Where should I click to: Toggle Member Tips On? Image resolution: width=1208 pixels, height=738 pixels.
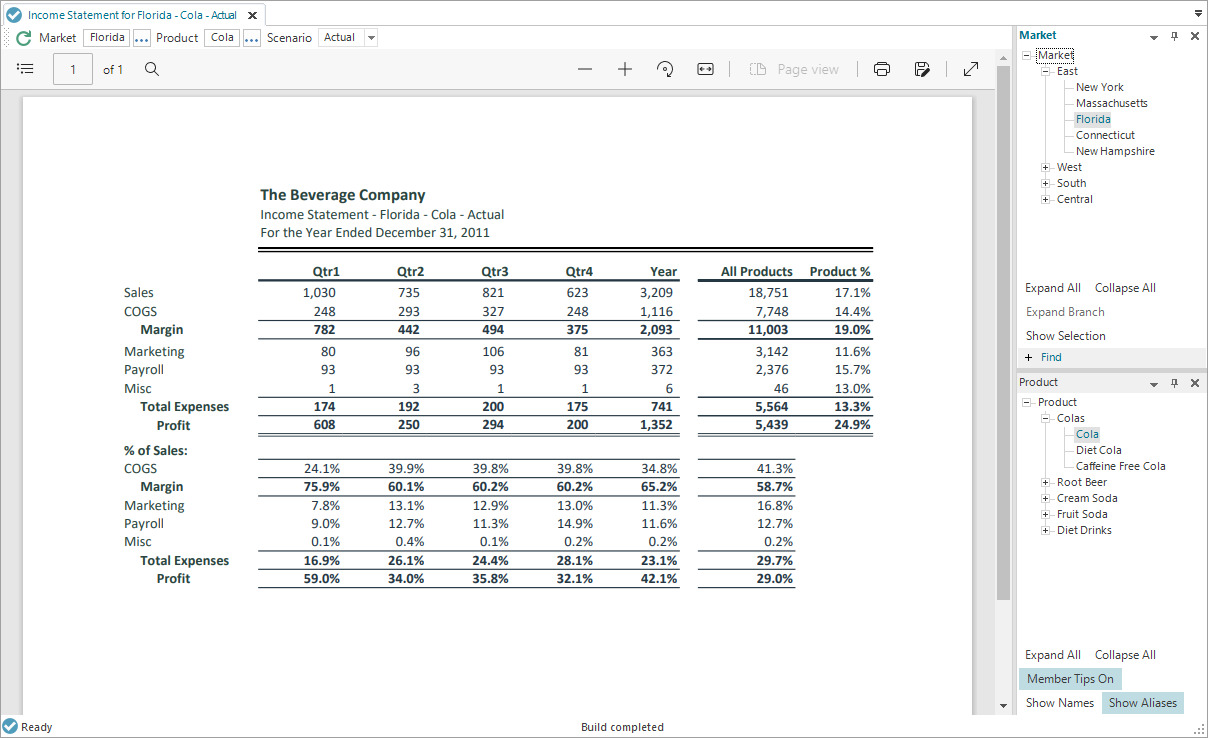pyautogui.click(x=1070, y=679)
